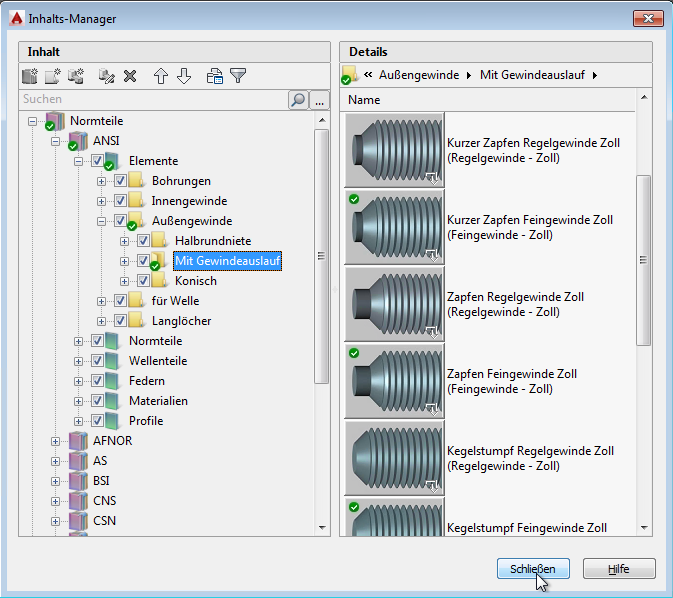Screen dimensions: 673x598
Task: Click the properties page toolbar icon
Action: (x=215, y=76)
